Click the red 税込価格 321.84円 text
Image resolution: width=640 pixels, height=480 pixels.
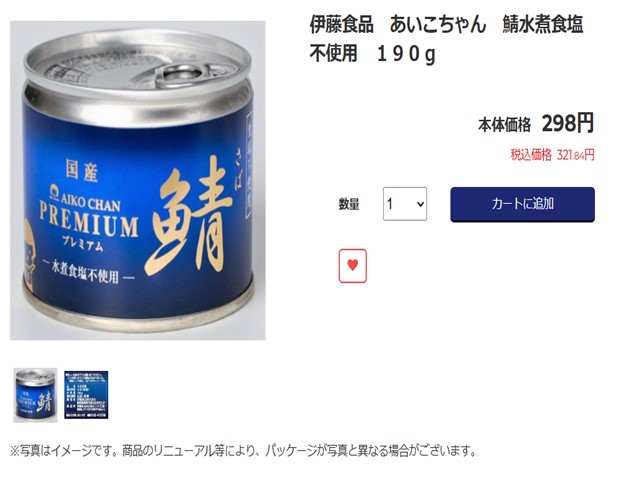coord(552,155)
